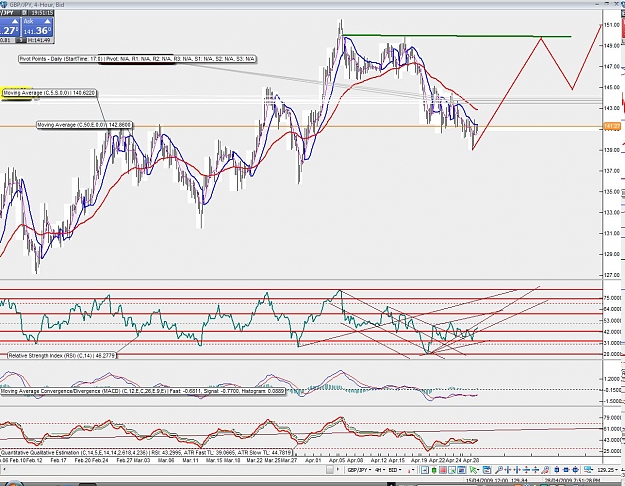Open the BID price type dropdown
Image resolution: width=625 pixels, height=486 pixels.
coord(395,470)
